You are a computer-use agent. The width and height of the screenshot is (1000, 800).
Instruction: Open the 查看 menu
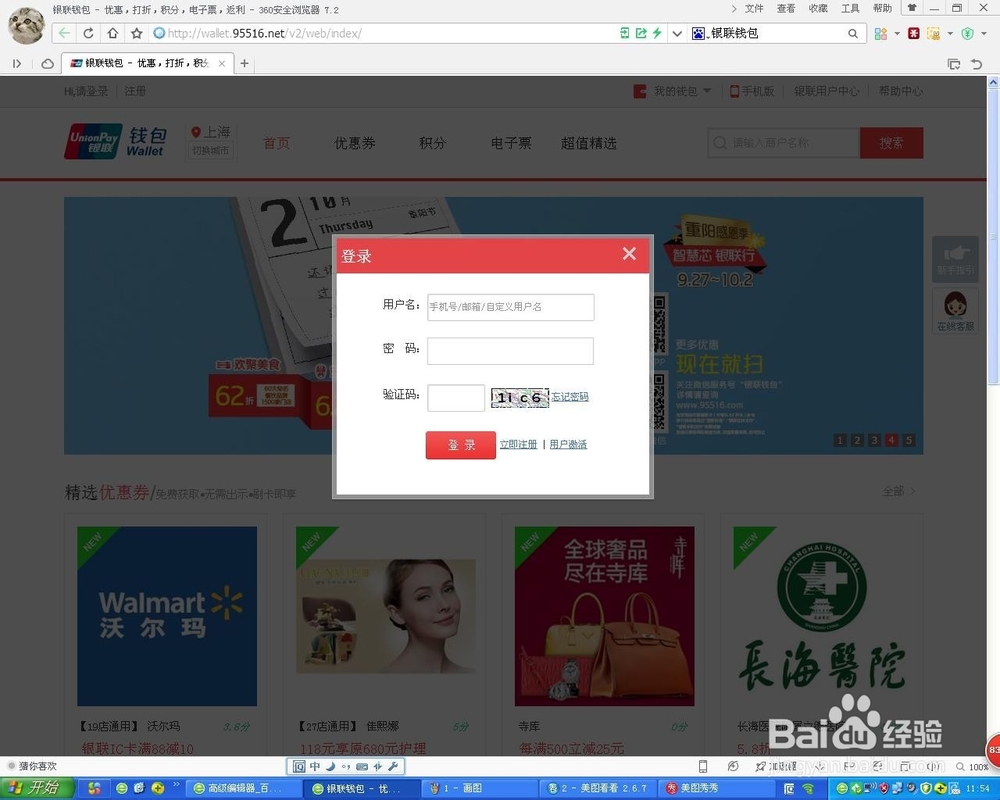pos(786,8)
